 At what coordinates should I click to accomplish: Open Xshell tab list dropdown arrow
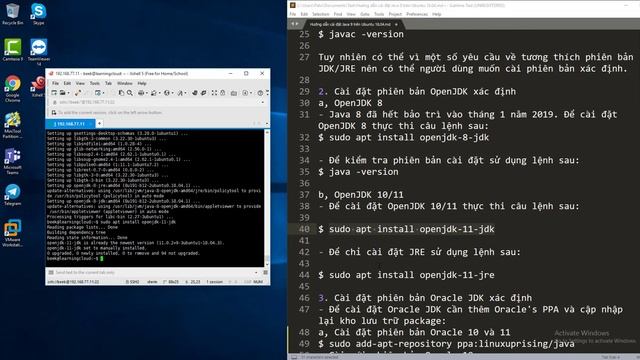pyautogui.click(x=267, y=123)
